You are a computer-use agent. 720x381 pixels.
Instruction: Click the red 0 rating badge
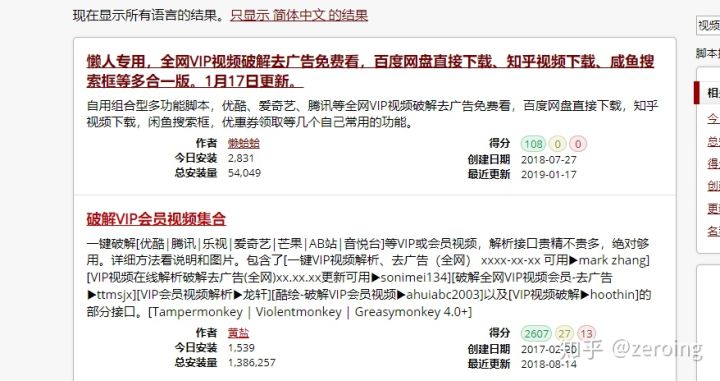click(x=578, y=144)
